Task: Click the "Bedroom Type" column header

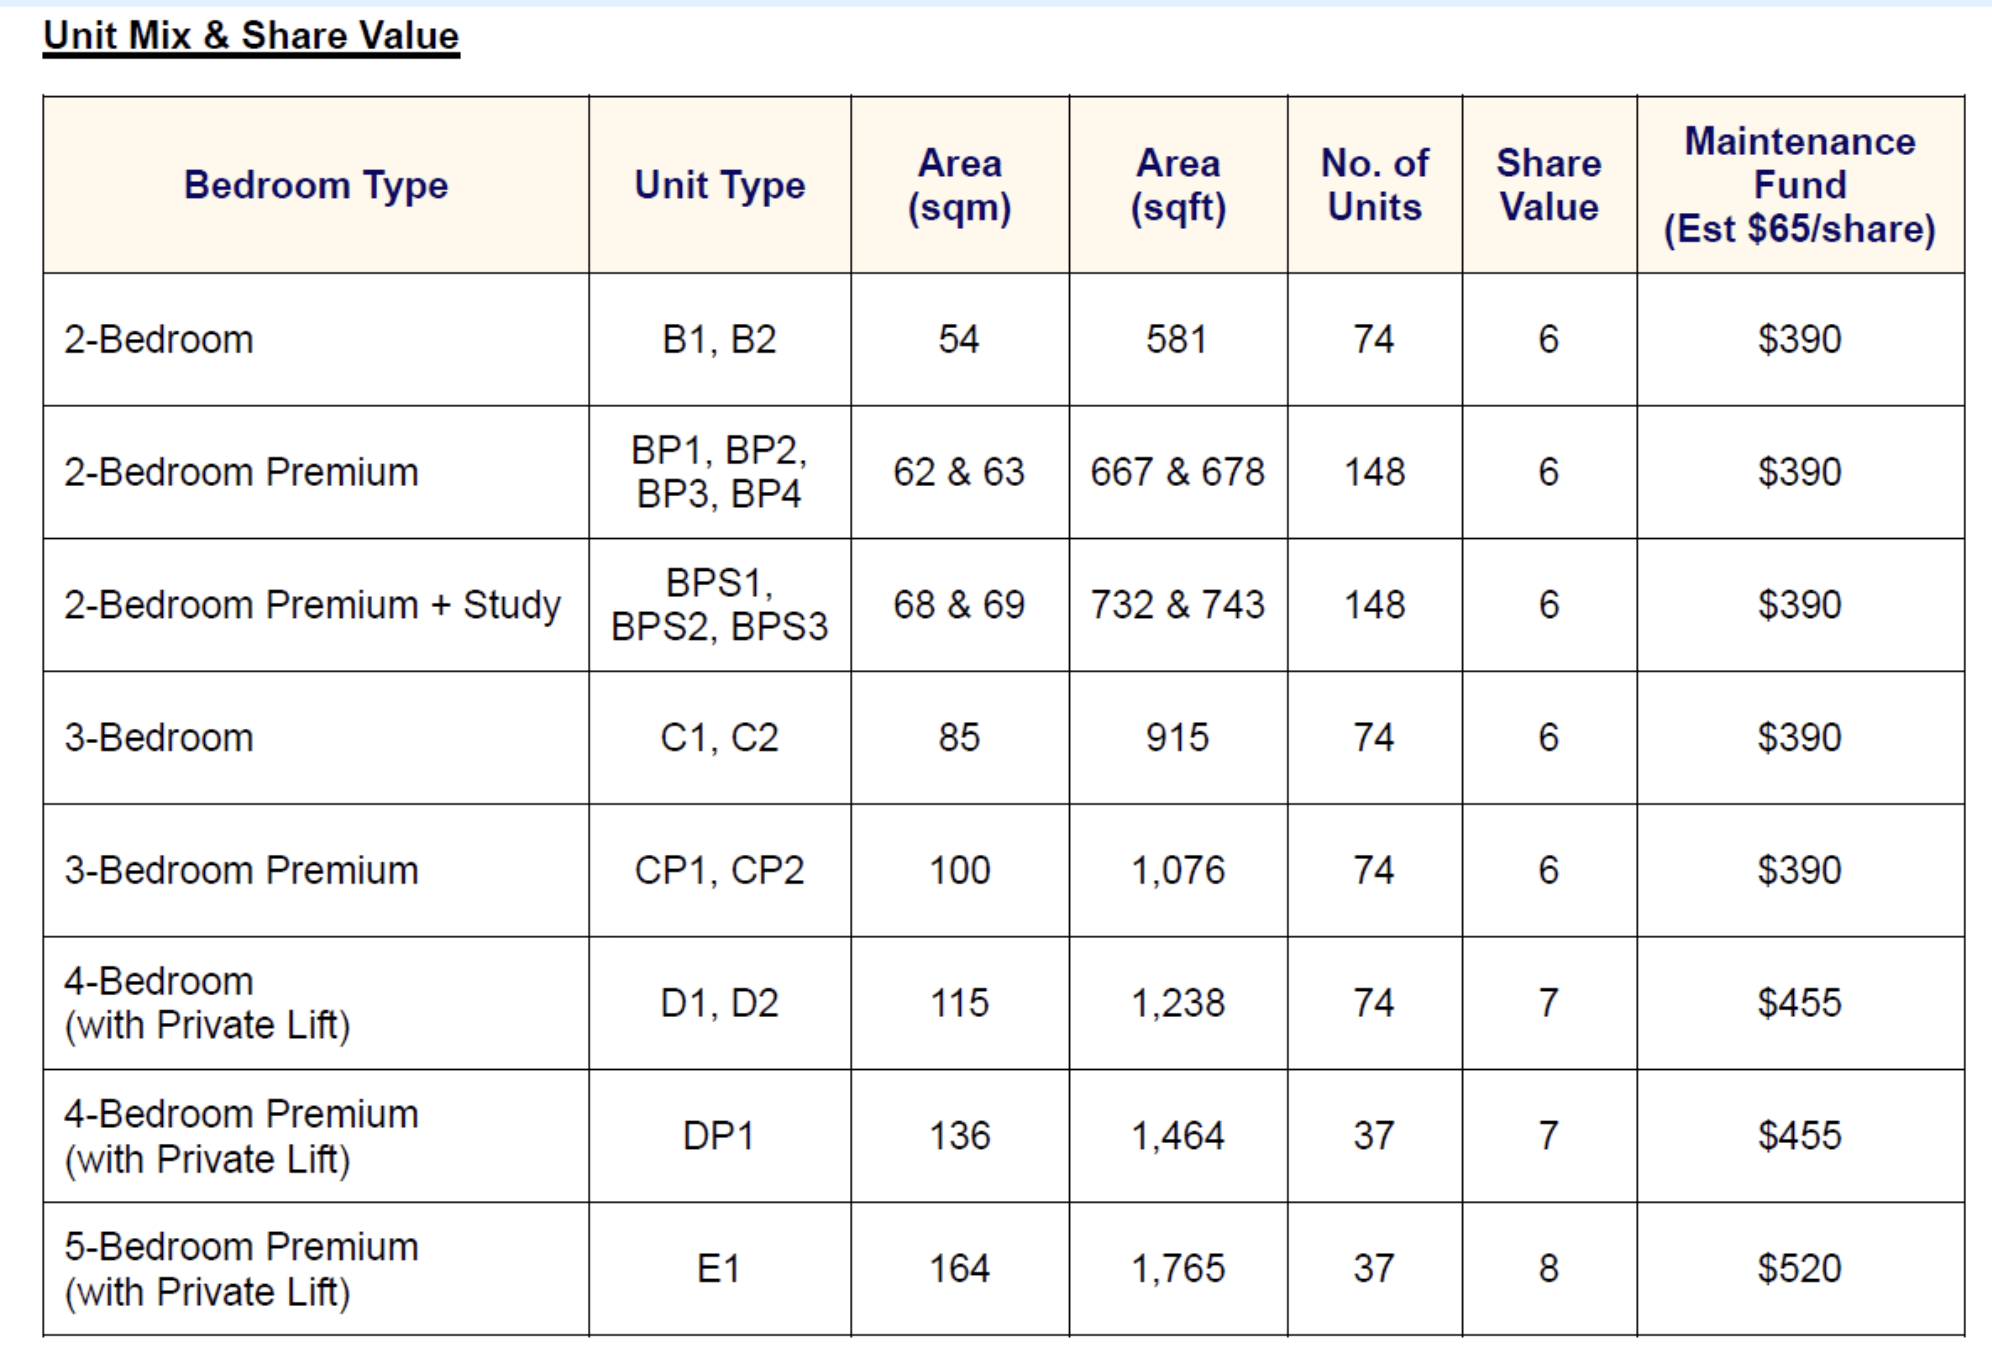Action: (316, 185)
